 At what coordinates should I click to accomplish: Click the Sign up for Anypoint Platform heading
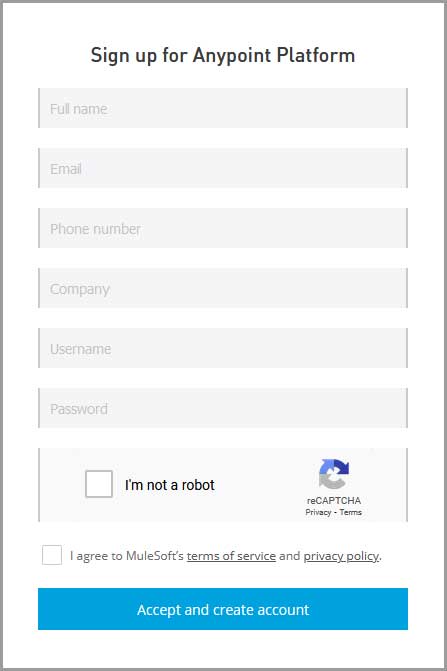pyautogui.click(x=223, y=55)
